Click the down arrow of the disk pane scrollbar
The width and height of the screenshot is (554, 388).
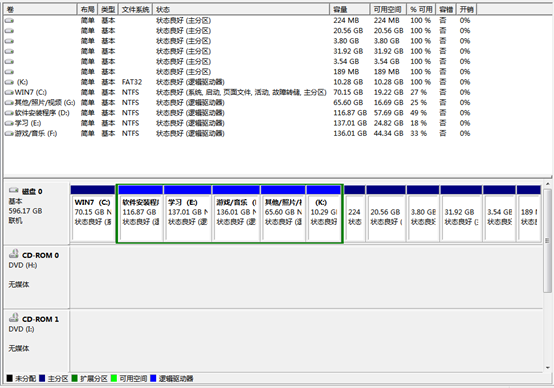tap(547, 368)
